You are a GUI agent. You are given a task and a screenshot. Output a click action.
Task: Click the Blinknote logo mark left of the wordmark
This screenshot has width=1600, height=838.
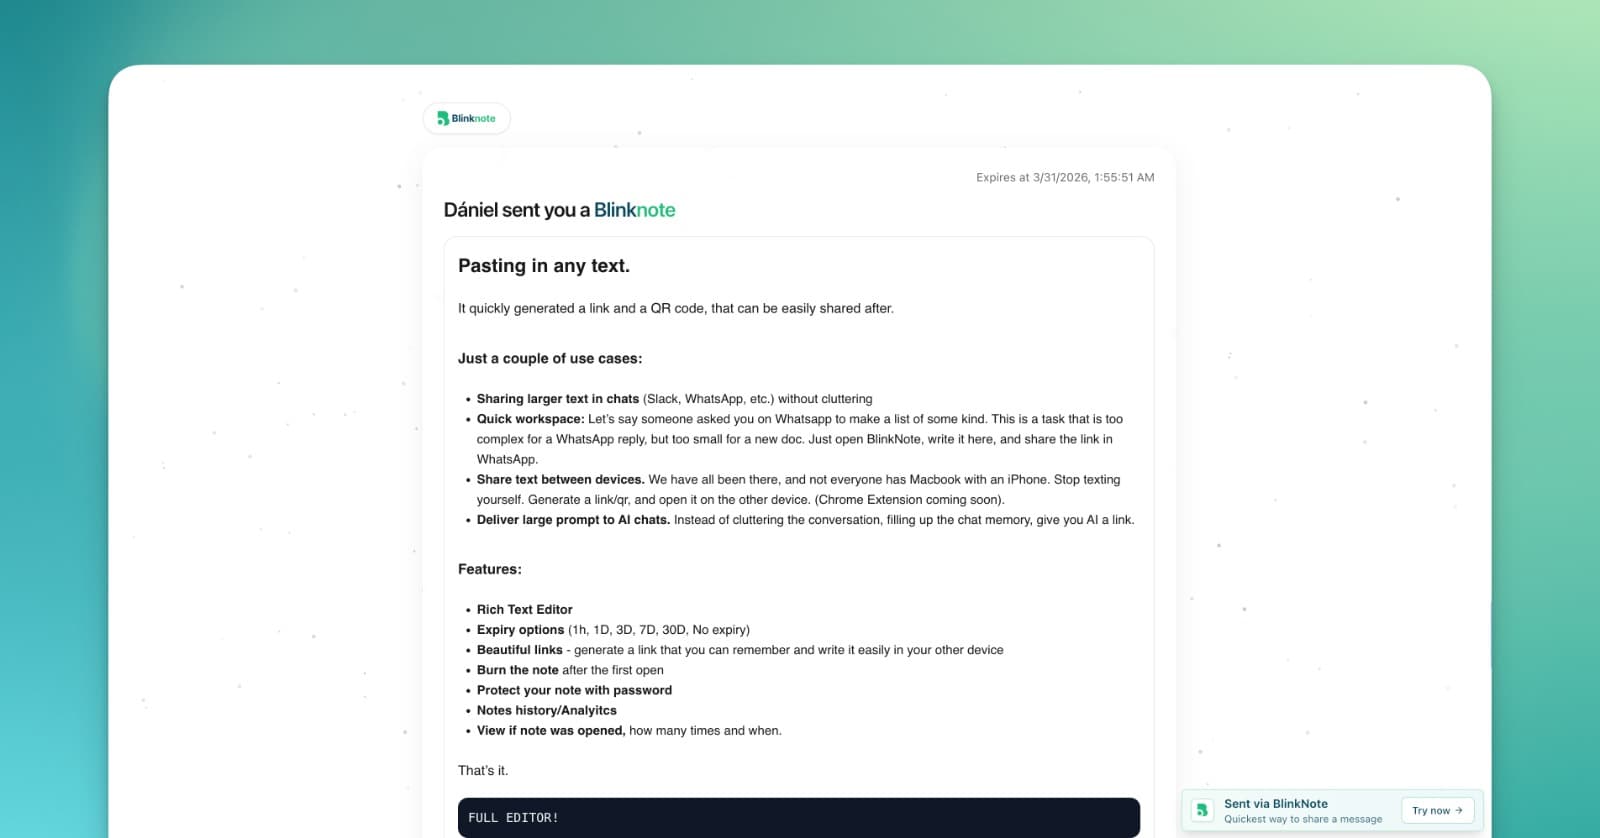pyautogui.click(x=443, y=117)
